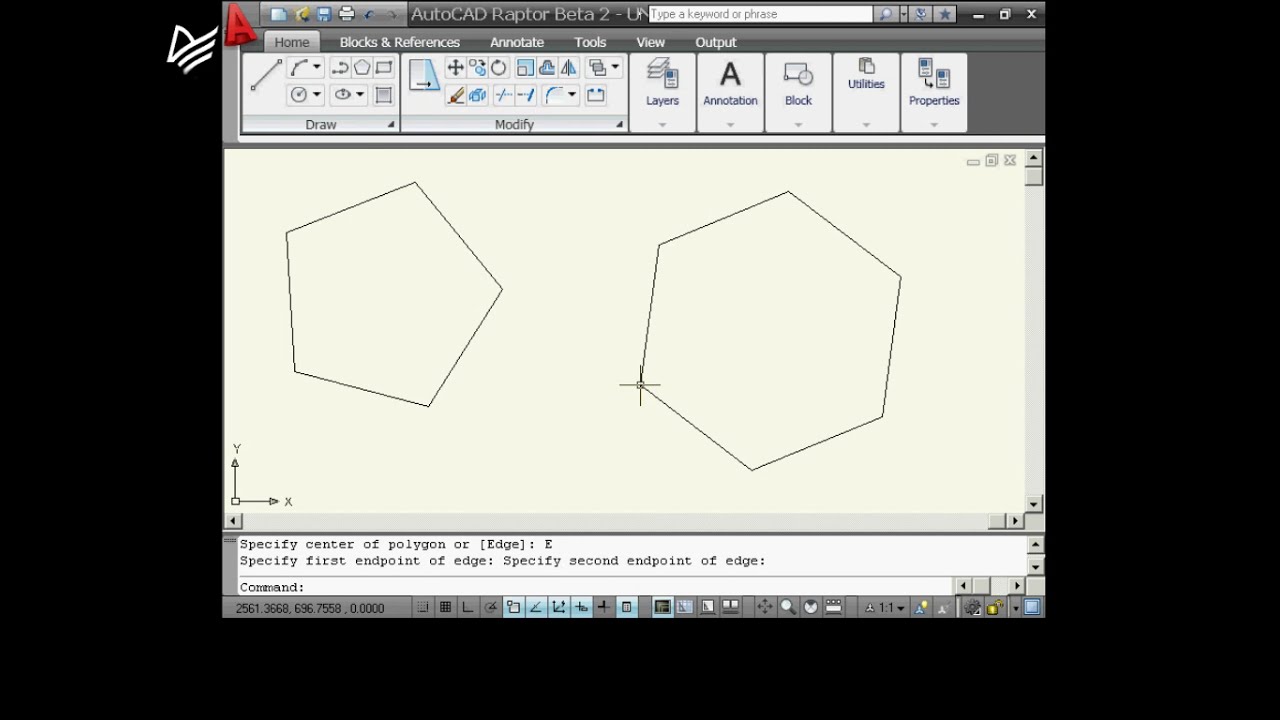This screenshot has height=720, width=1280.
Task: Select the Mirror tool in Modify panel
Action: point(569,68)
